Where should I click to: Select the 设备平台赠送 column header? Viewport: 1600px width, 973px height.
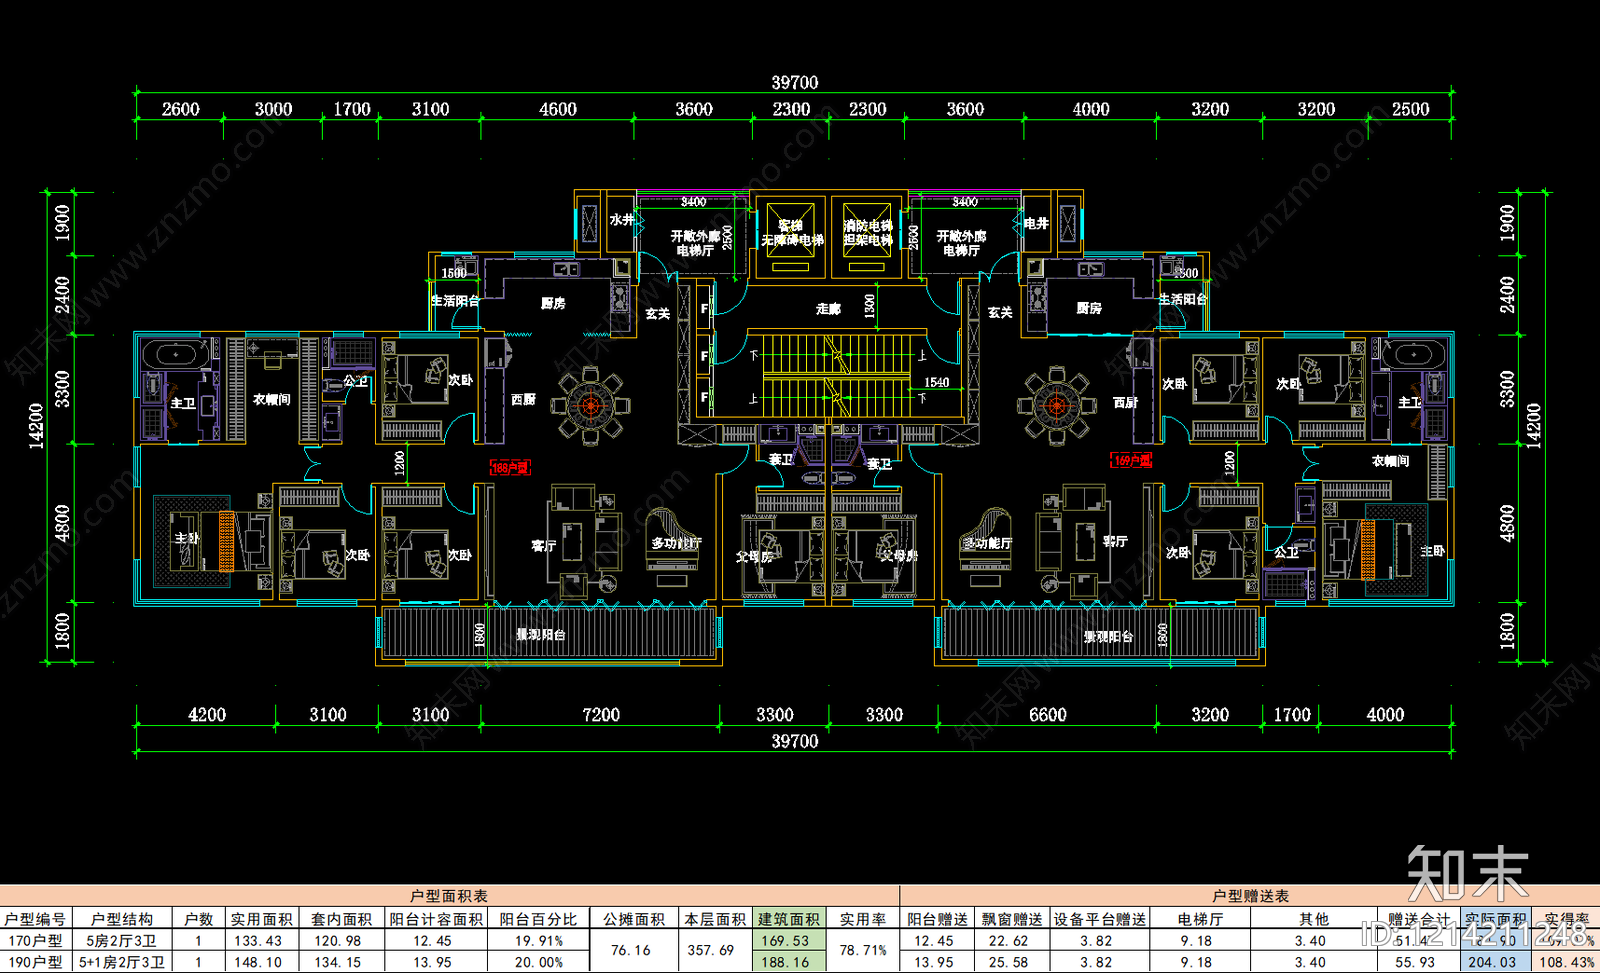pos(1099,919)
